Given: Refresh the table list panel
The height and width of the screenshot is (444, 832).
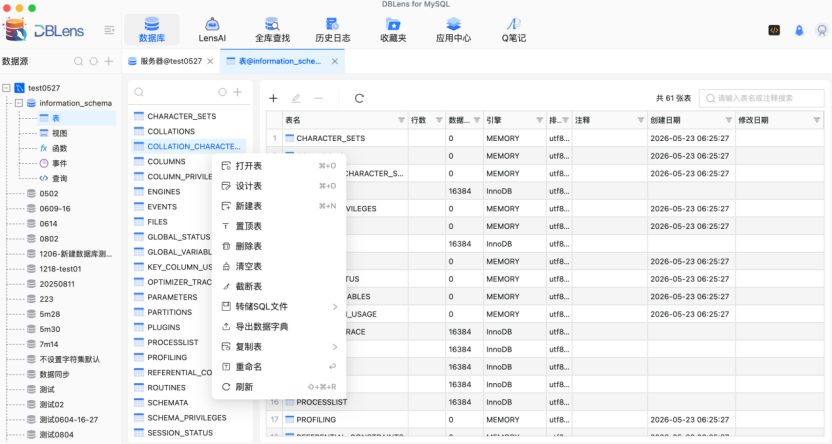Looking at the screenshot, I should coord(222,92).
